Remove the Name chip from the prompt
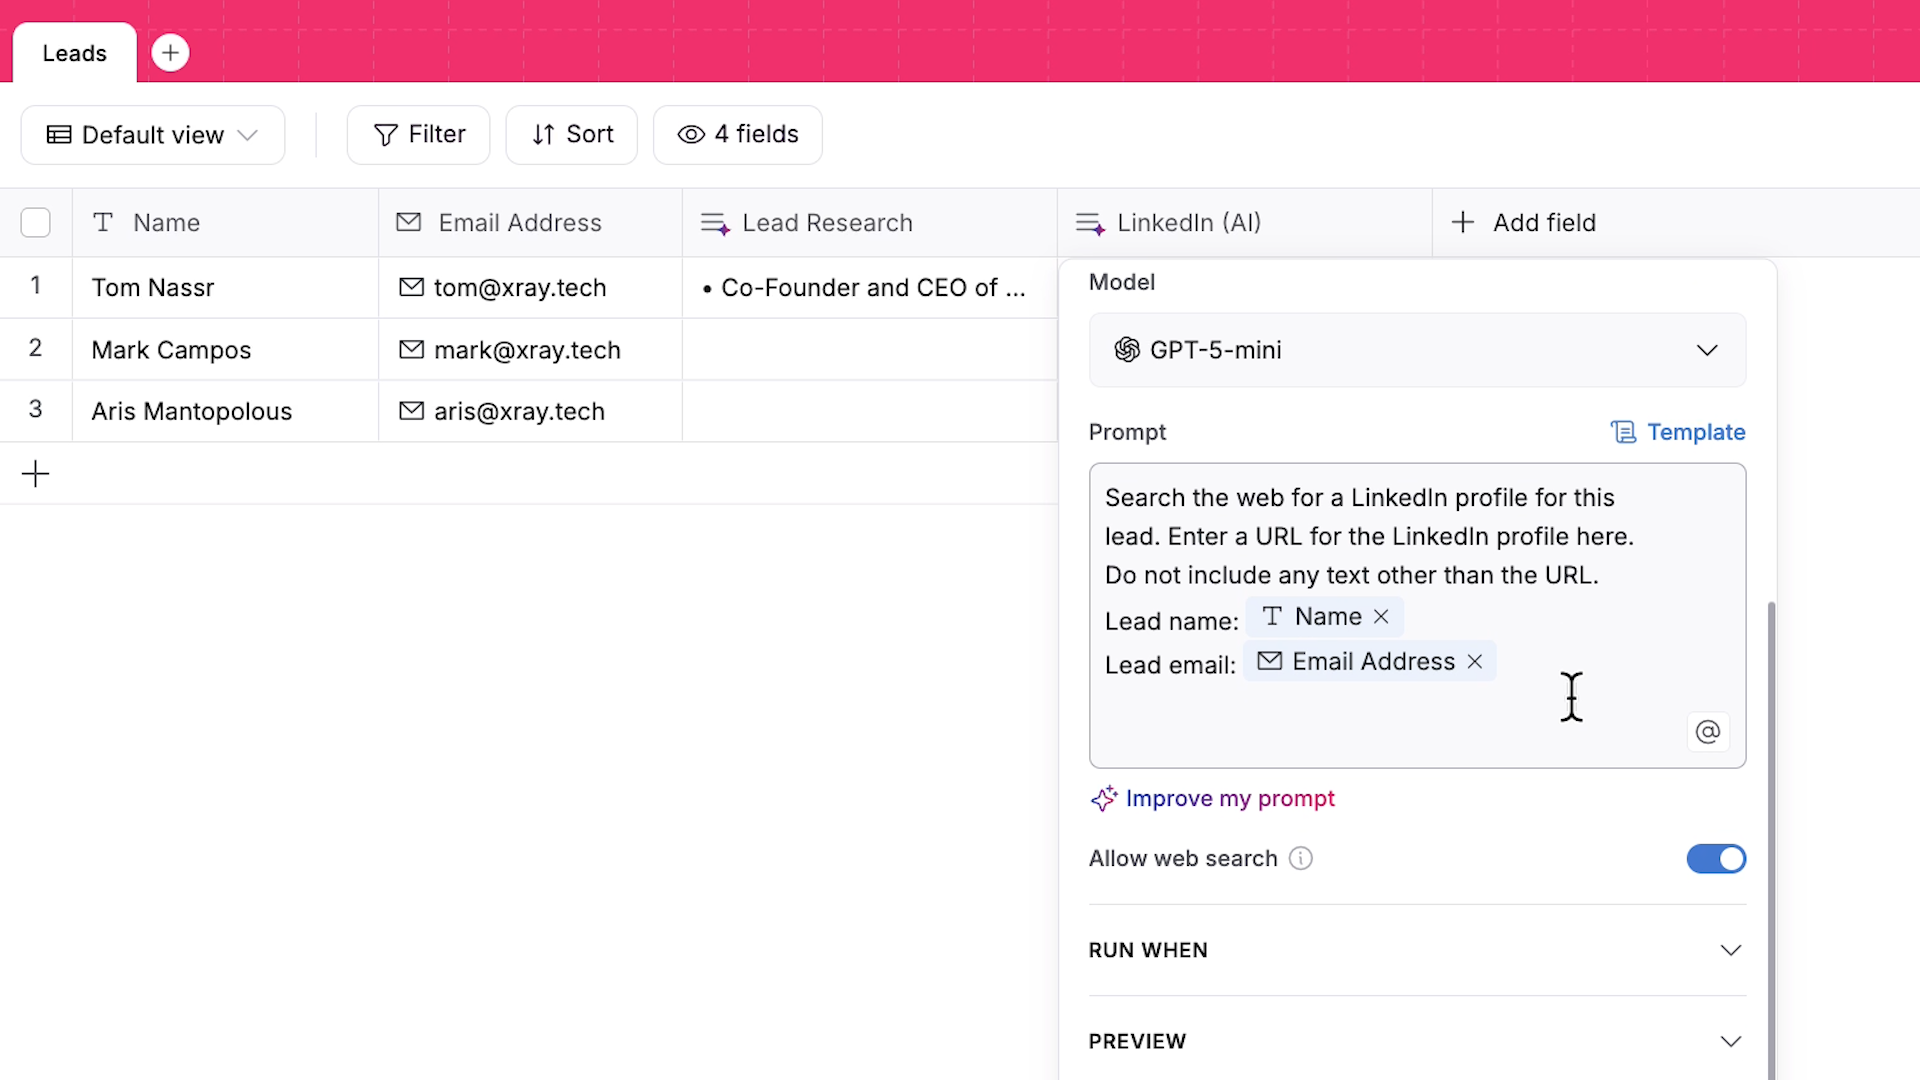1920x1080 pixels. pos(1381,616)
